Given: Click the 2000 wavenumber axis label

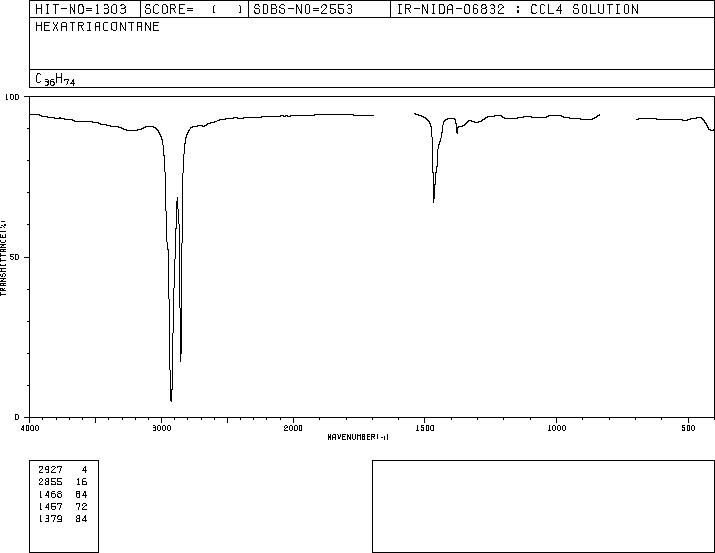Looking at the screenshot, I should pyautogui.click(x=293, y=428).
